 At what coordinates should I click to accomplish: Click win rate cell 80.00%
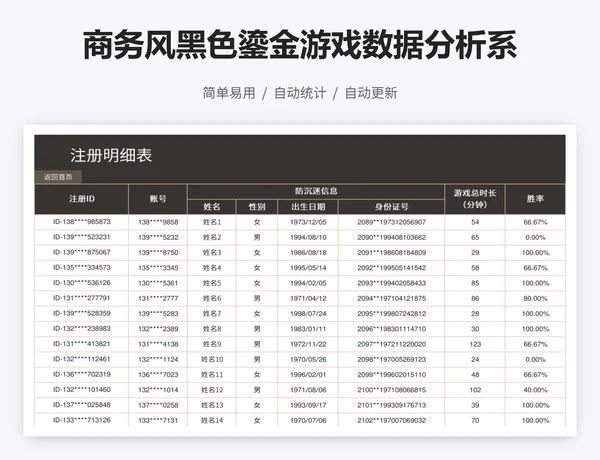pos(535,299)
